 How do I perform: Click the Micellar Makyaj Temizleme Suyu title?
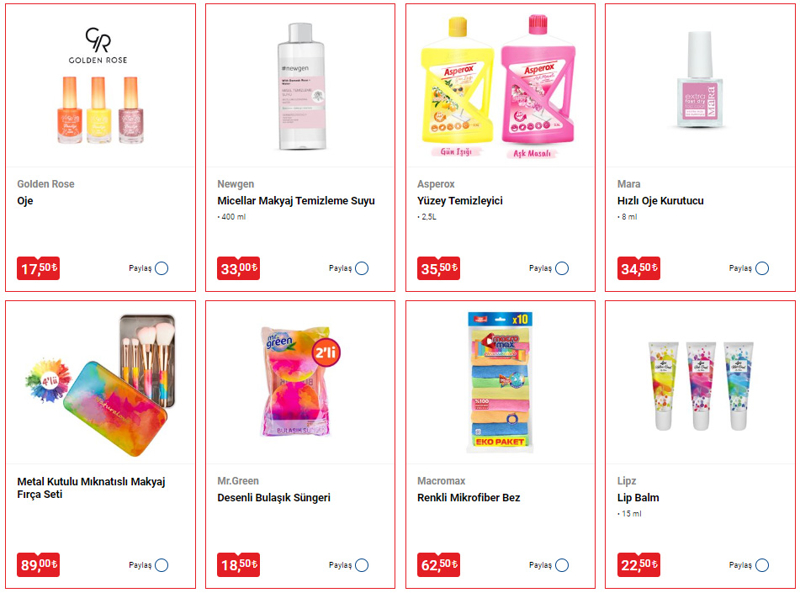[296, 201]
